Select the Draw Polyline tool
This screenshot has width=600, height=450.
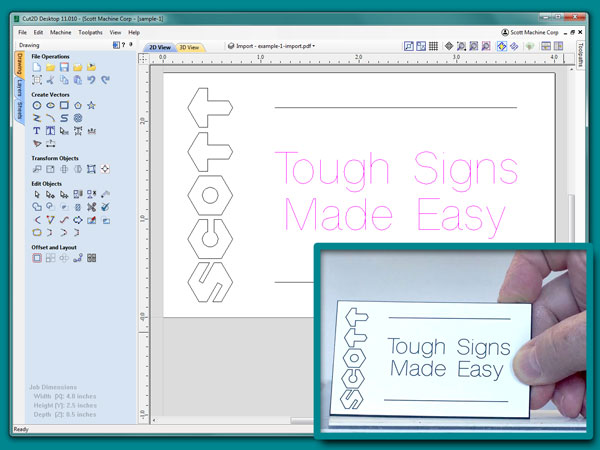37,118
